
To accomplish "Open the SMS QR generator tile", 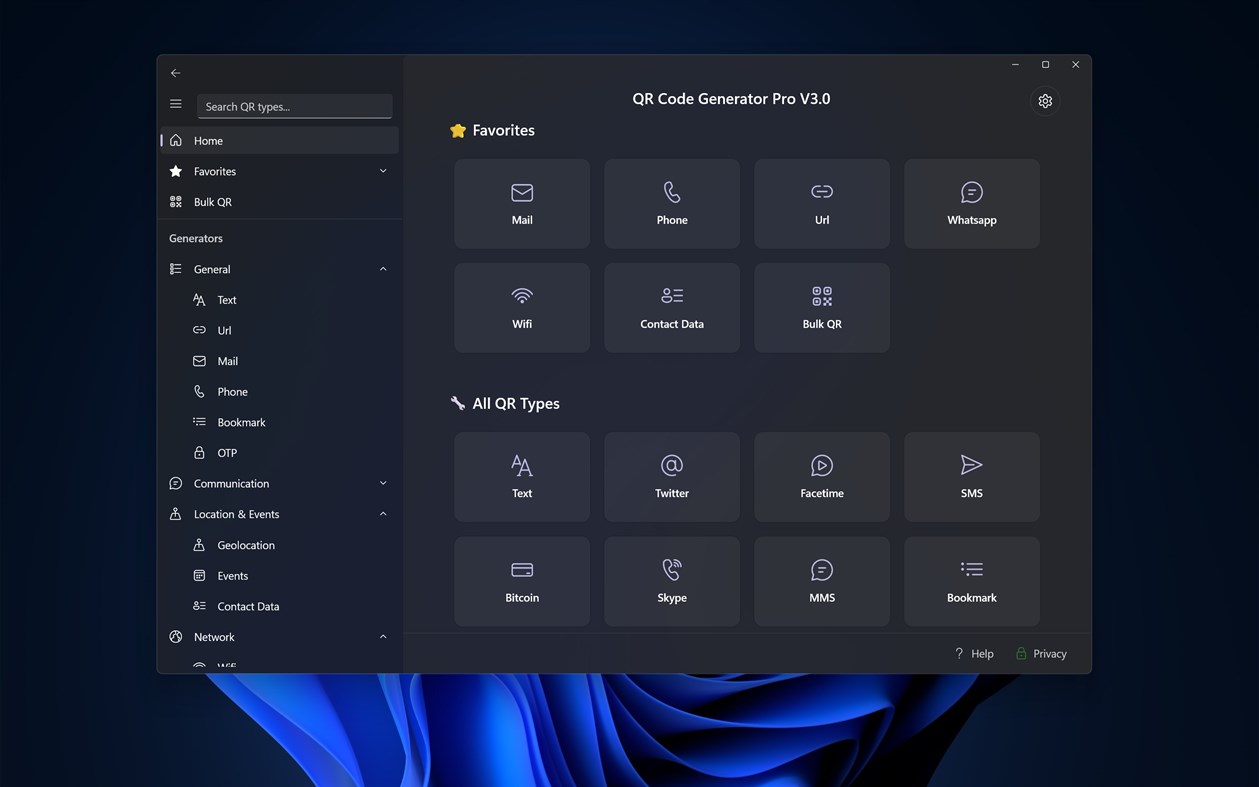I will click(x=971, y=477).
